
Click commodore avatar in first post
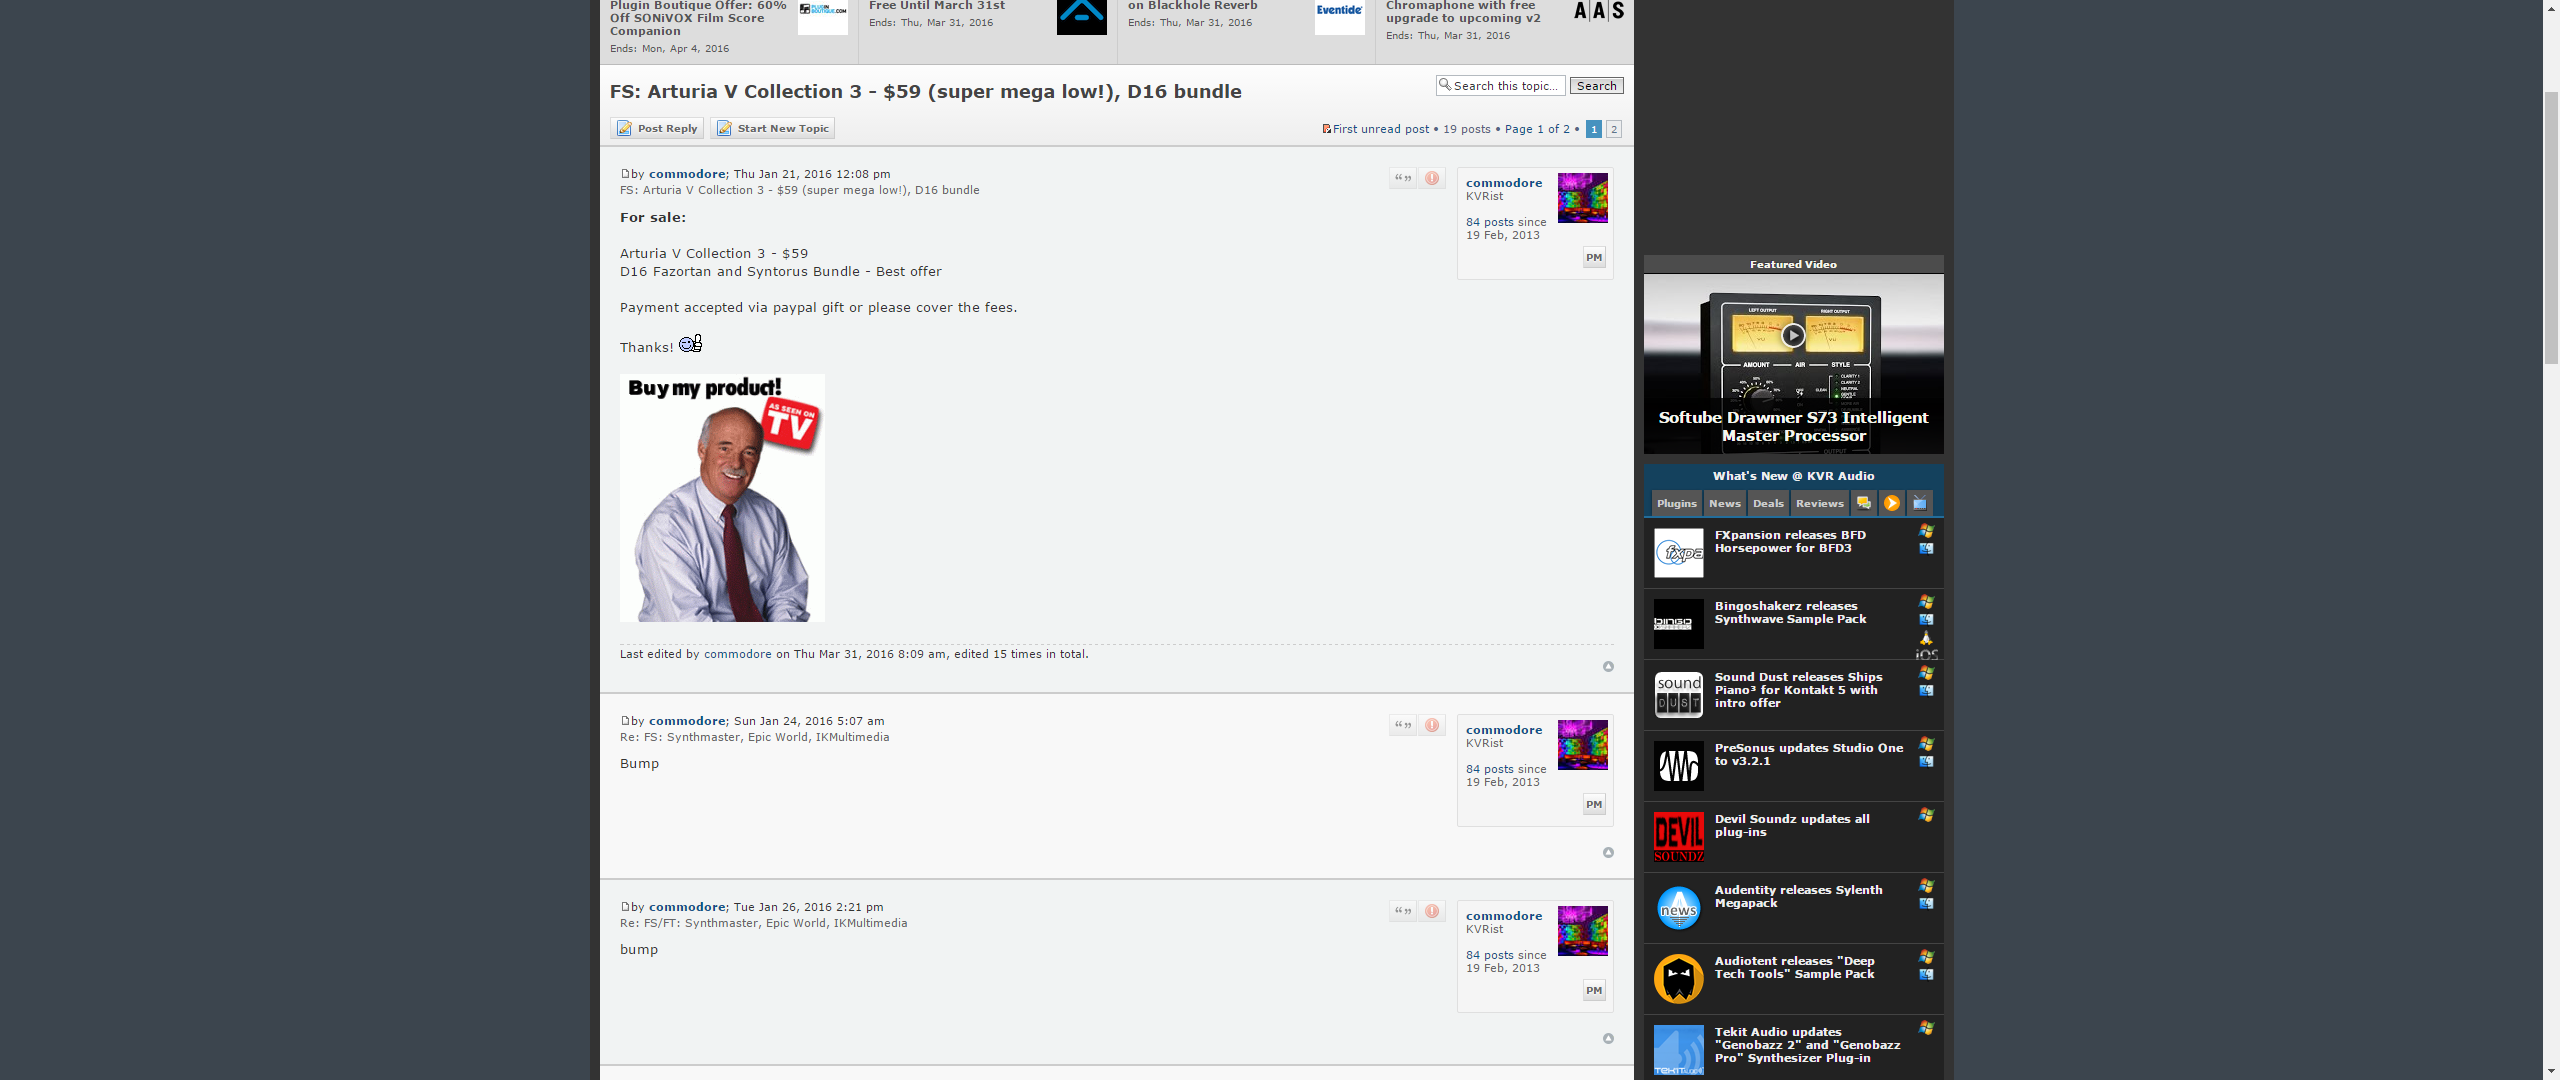pyautogui.click(x=1582, y=198)
